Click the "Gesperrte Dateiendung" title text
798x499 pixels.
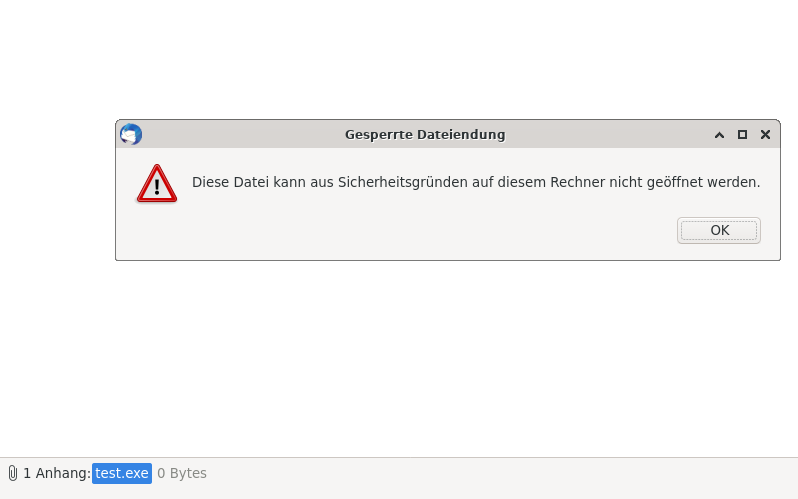[x=425, y=134]
